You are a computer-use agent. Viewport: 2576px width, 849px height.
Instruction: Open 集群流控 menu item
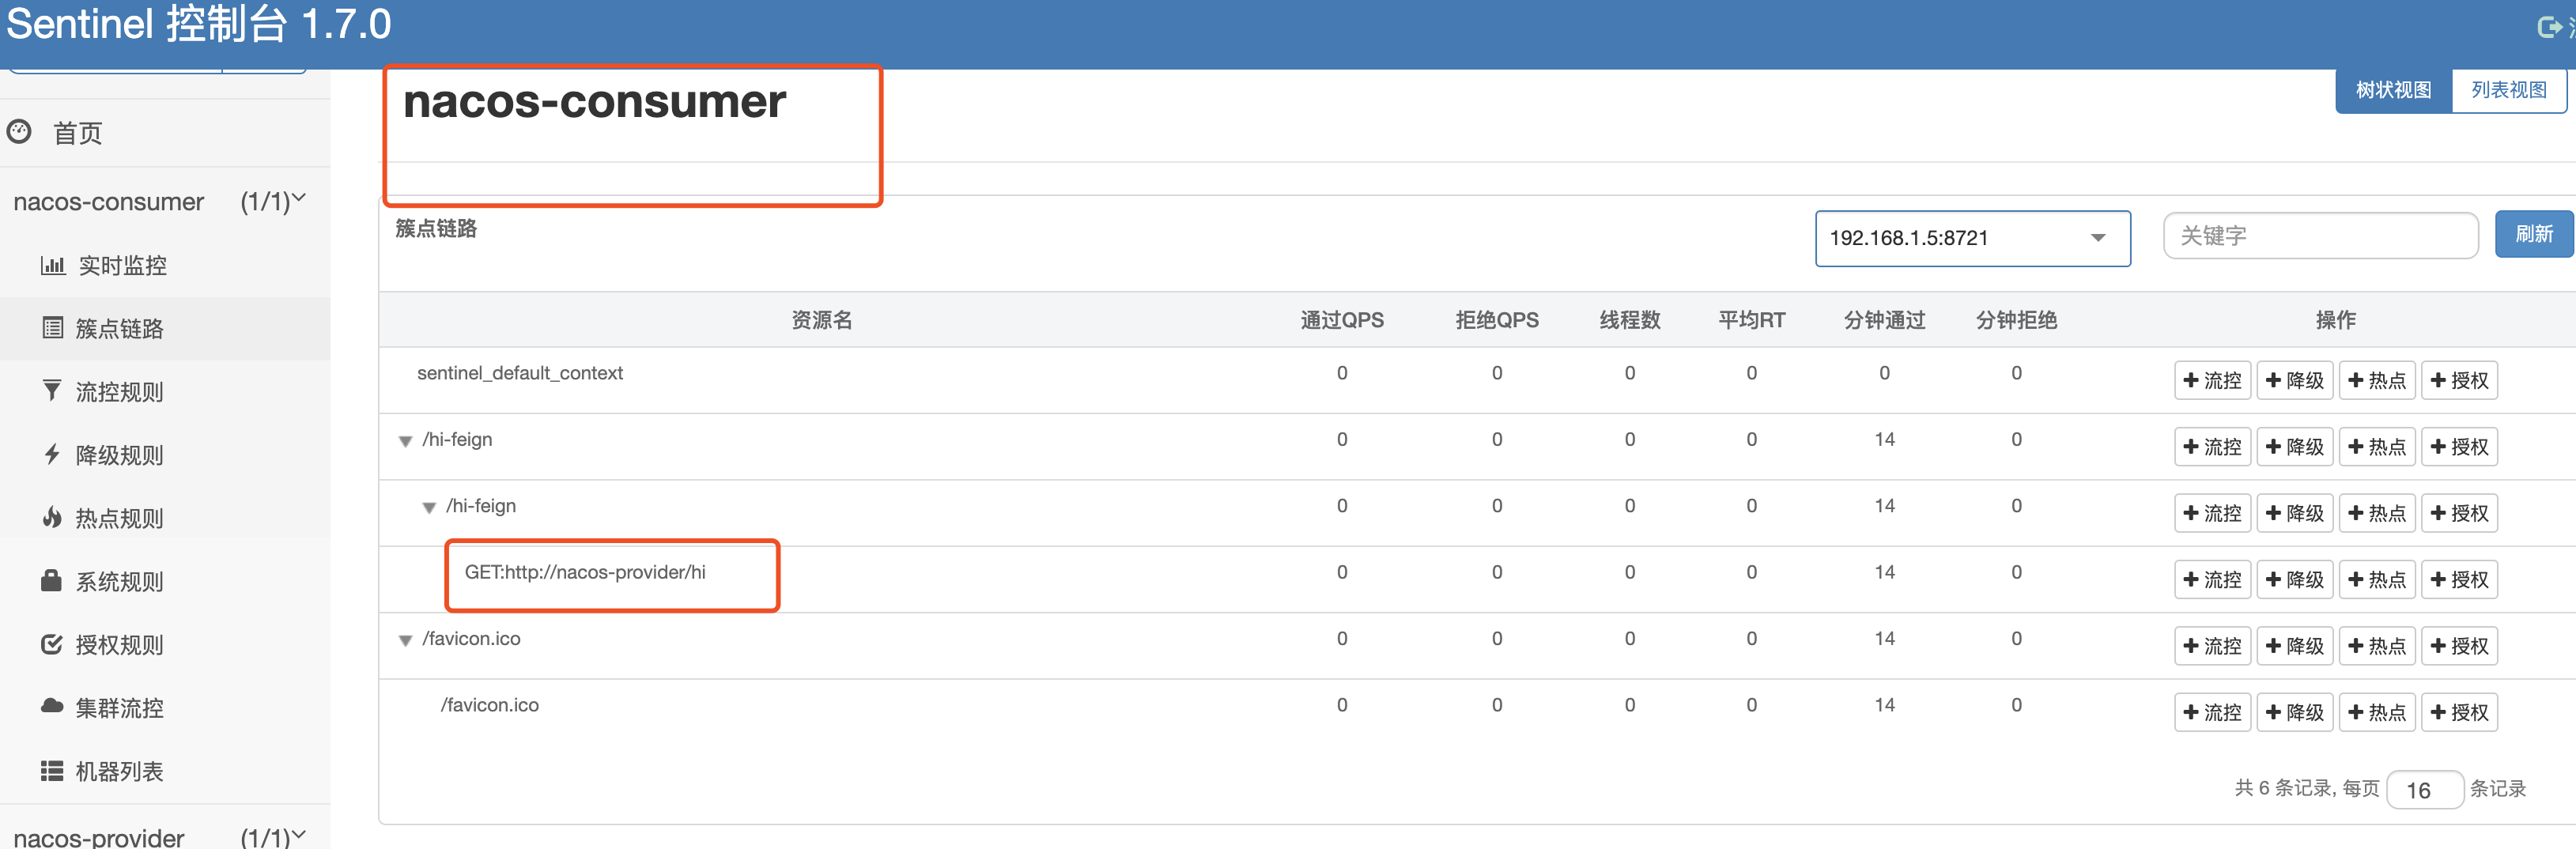(120, 708)
